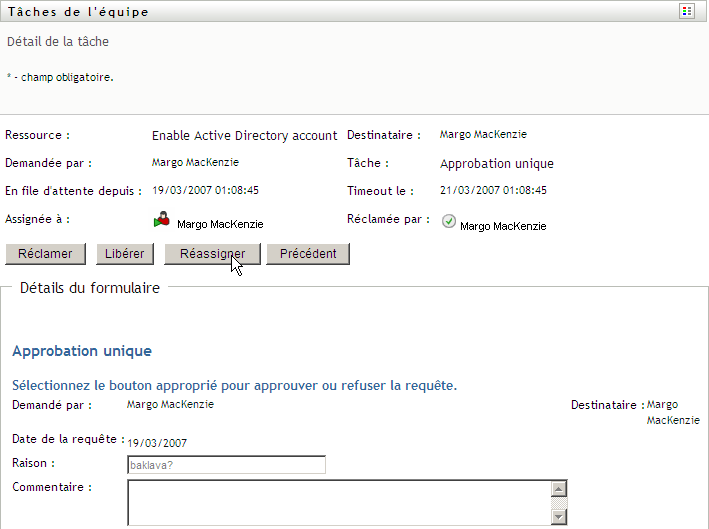Click the green claimed checkmark icon
The image size is (709, 529).
pos(449,222)
